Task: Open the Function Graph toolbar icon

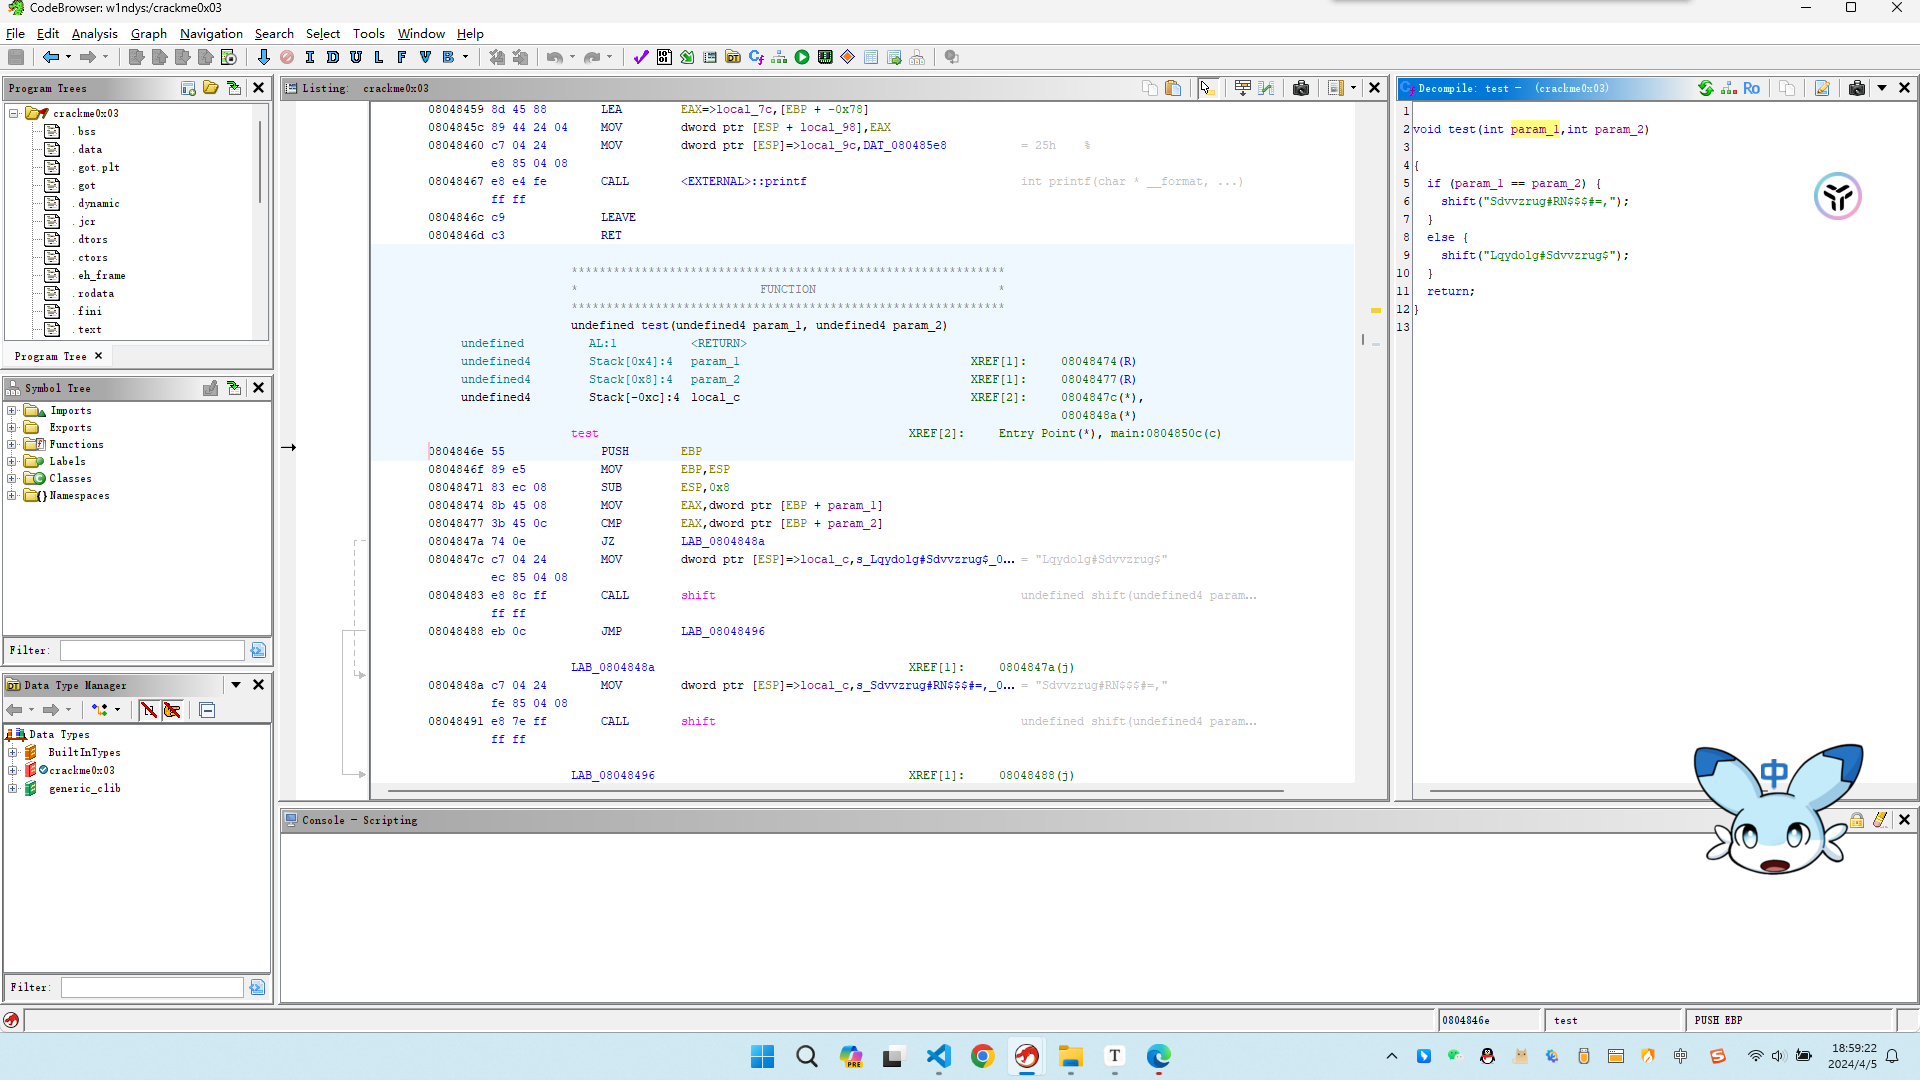Action: coord(779,57)
